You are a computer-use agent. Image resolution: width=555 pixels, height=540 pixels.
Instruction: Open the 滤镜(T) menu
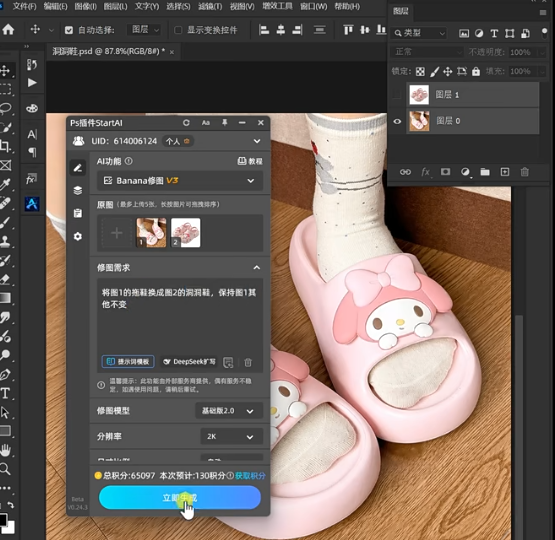click(x=210, y=6)
